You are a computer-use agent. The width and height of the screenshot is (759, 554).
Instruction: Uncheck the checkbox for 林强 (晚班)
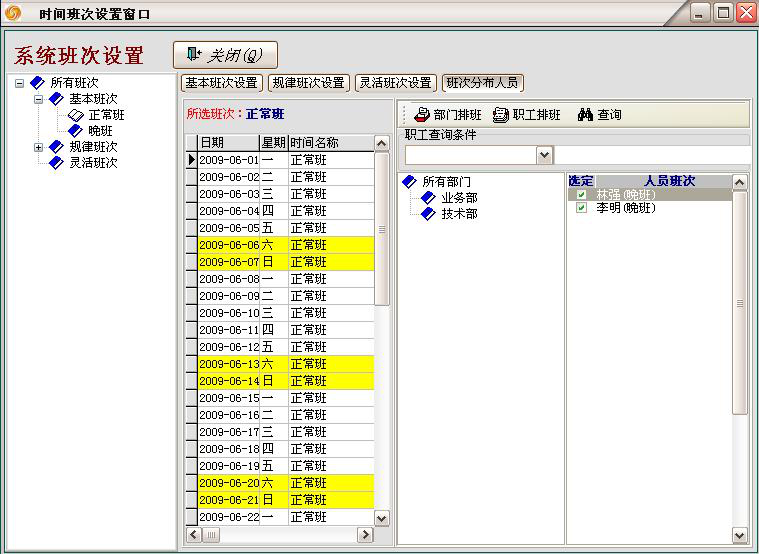point(581,194)
